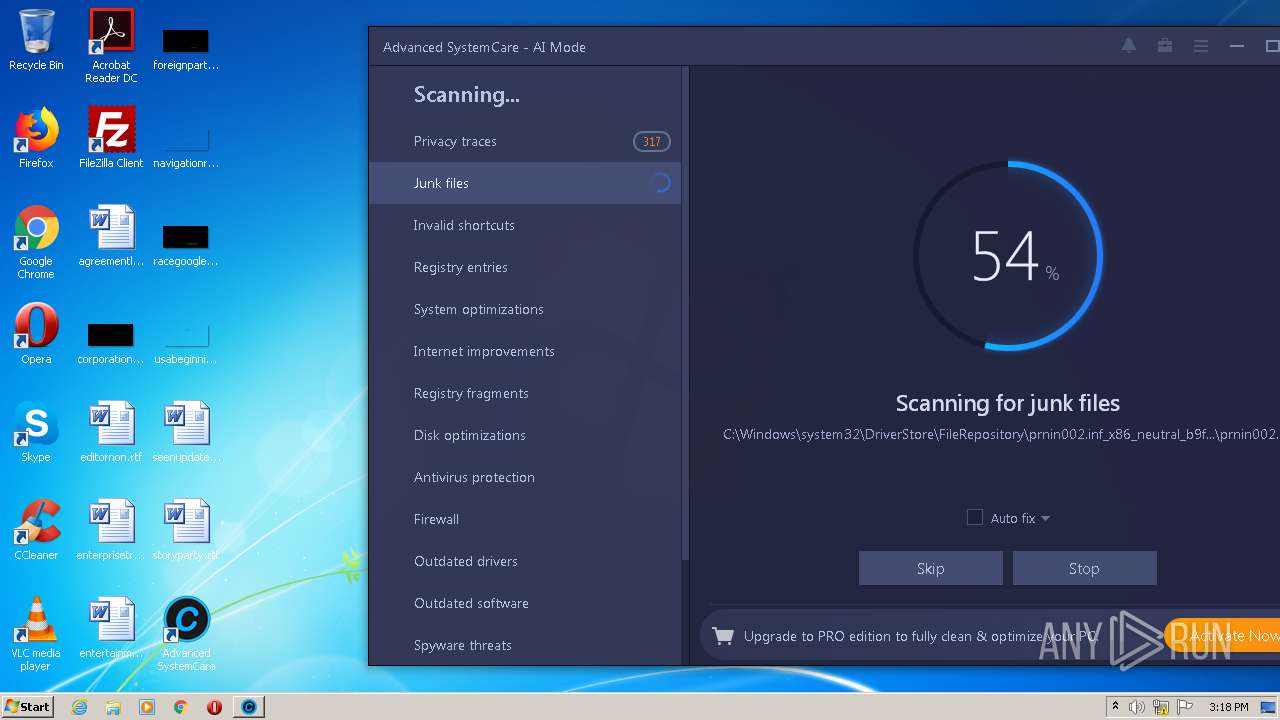The image size is (1280, 720).
Task: Select Privacy traces scan item
Action: pos(525,141)
